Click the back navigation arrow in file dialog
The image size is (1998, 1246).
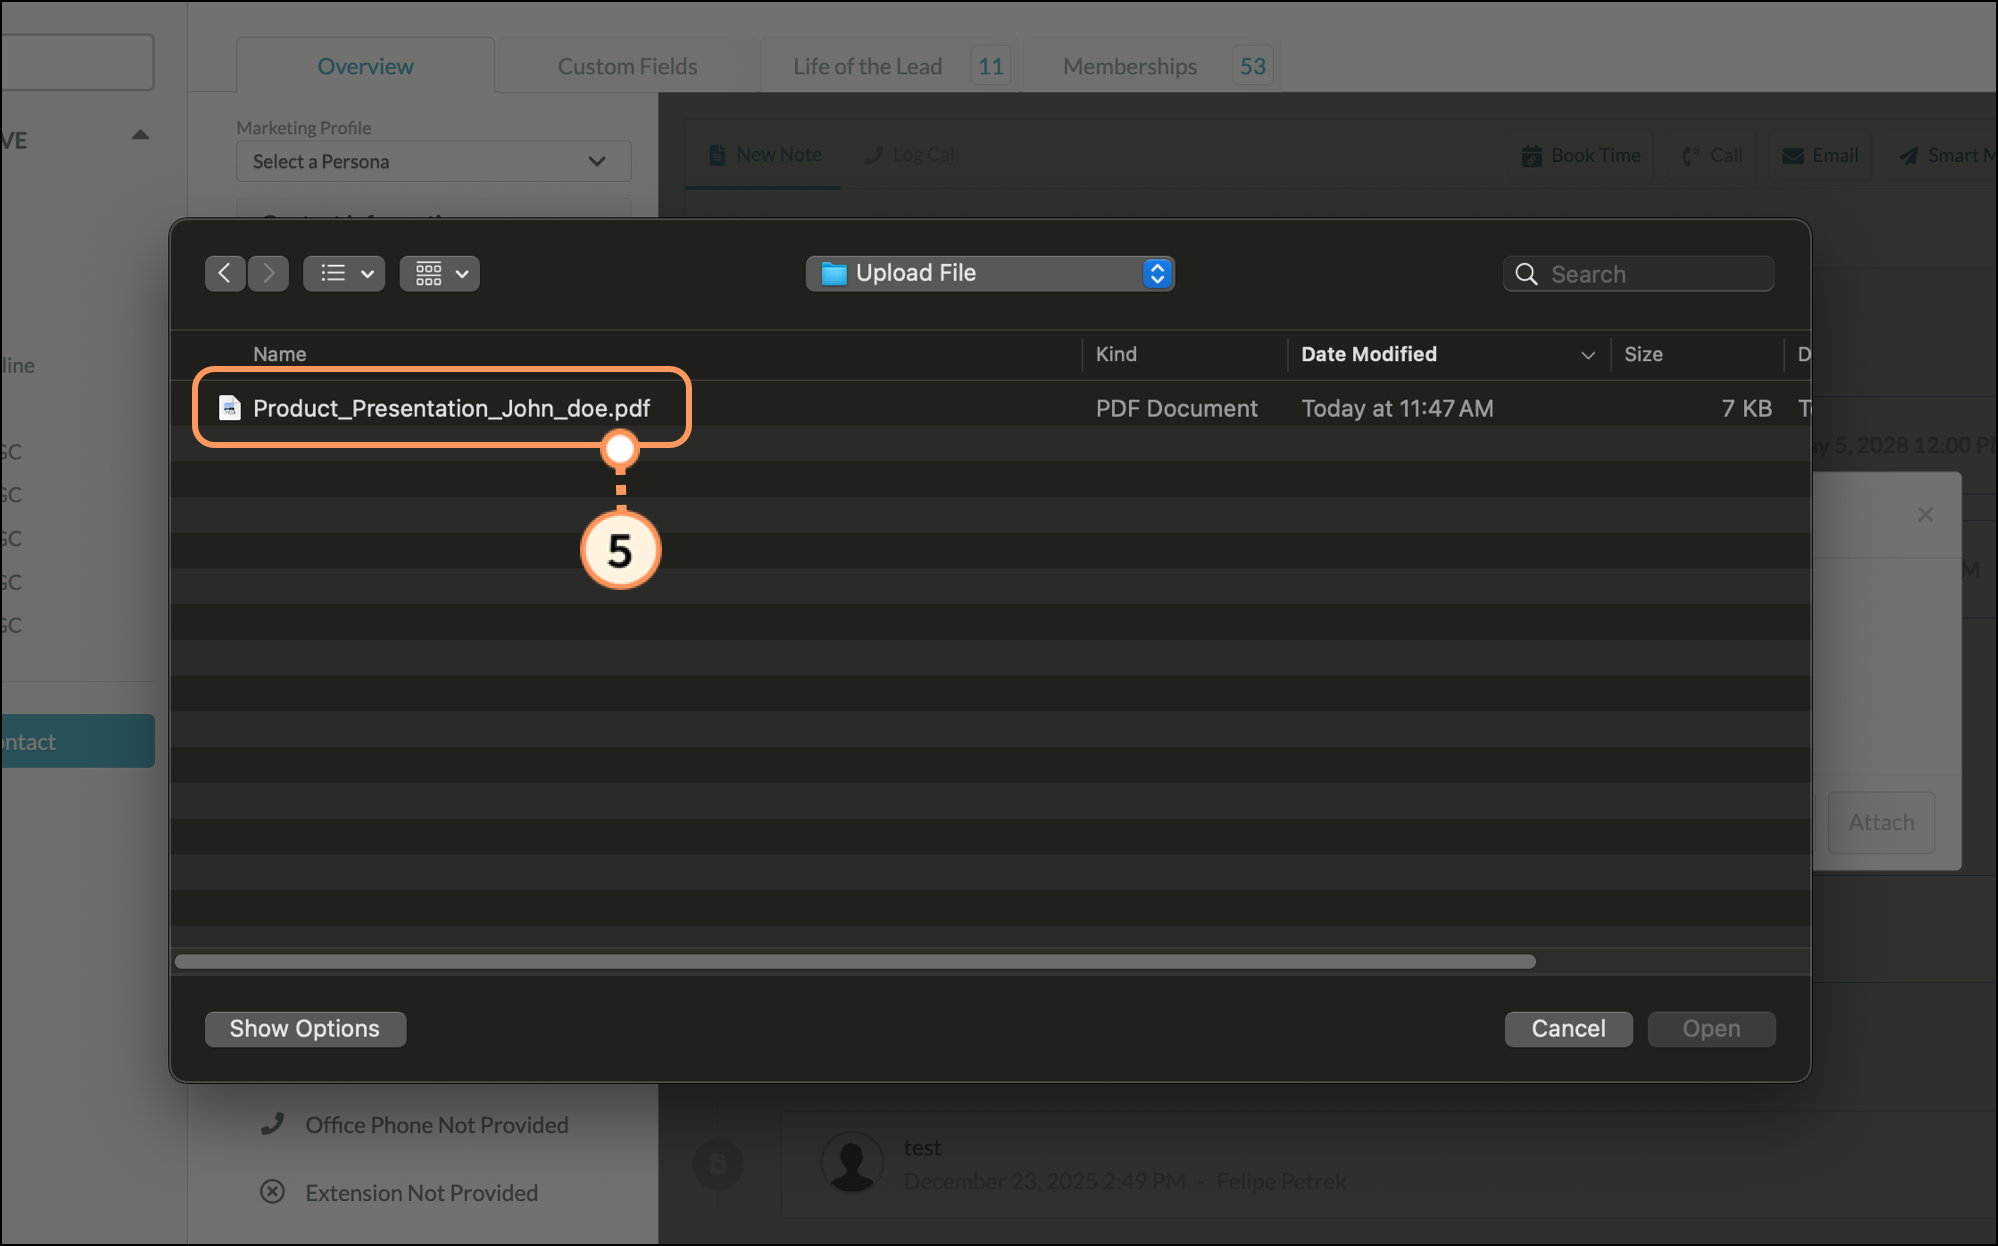click(x=225, y=273)
